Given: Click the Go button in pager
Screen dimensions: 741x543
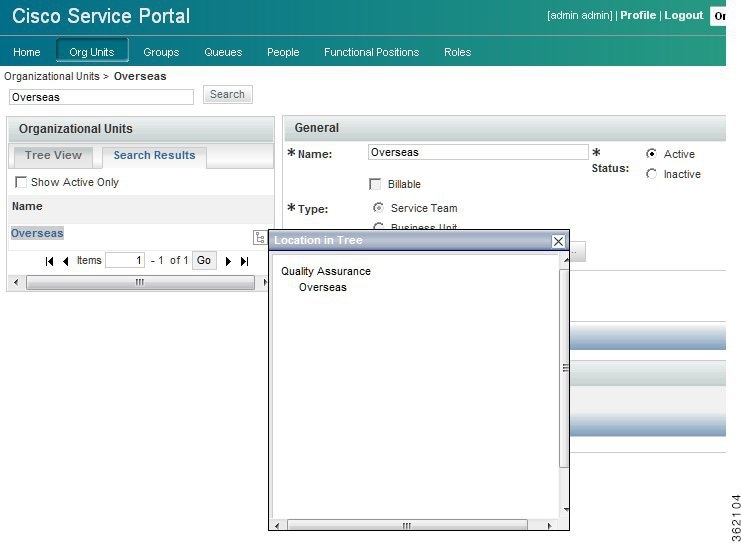Looking at the screenshot, I should (204, 260).
